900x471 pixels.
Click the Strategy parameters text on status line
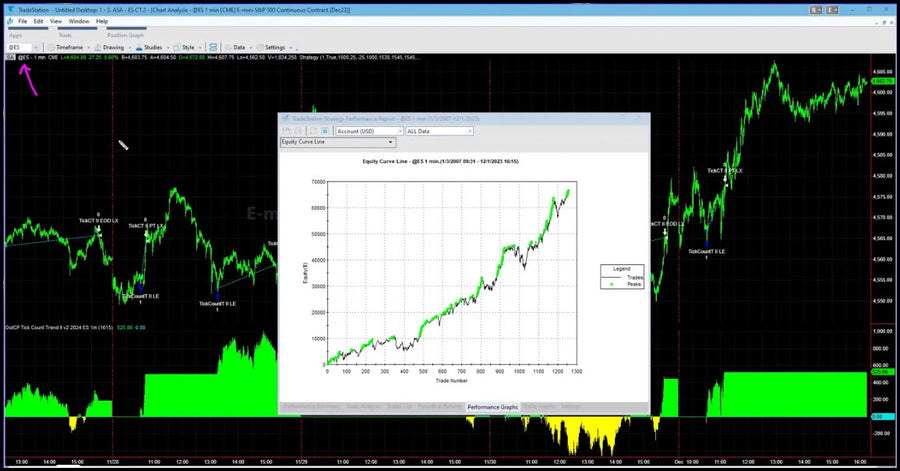(x=360, y=57)
